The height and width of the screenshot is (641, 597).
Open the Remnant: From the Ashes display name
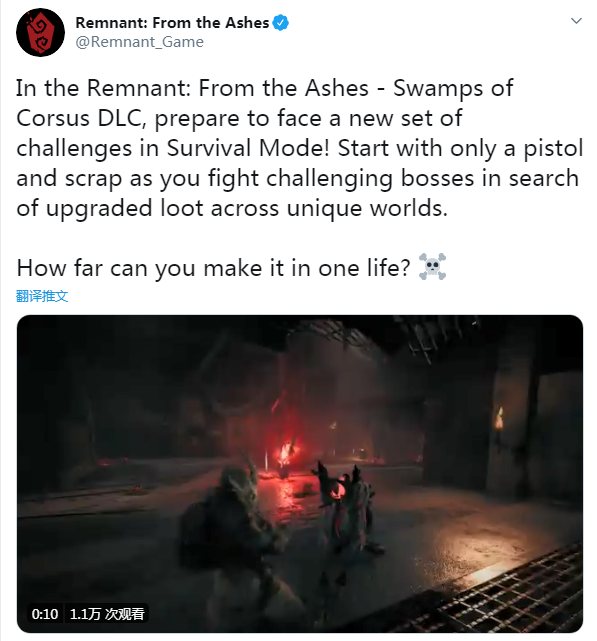[172, 23]
